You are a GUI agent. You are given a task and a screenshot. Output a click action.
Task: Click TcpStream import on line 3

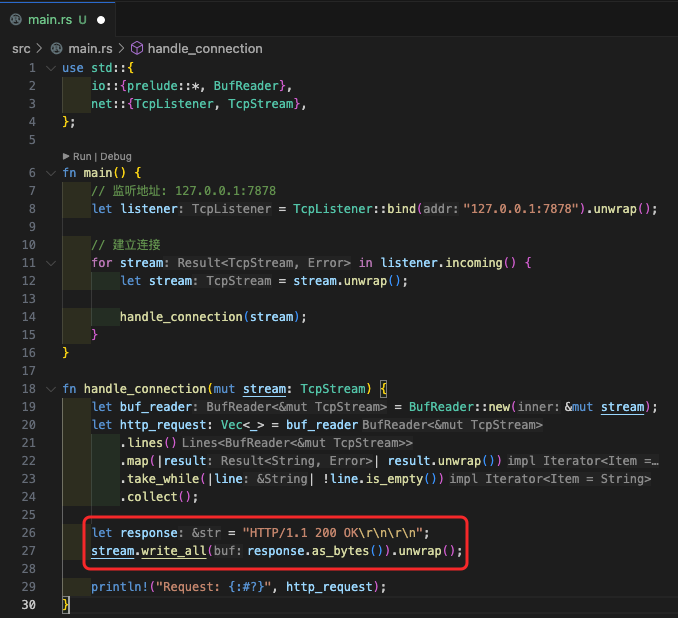tap(261, 104)
